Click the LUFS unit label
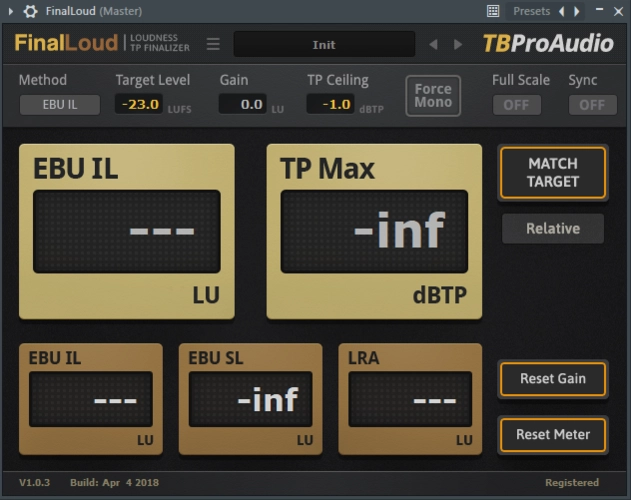 click(179, 110)
